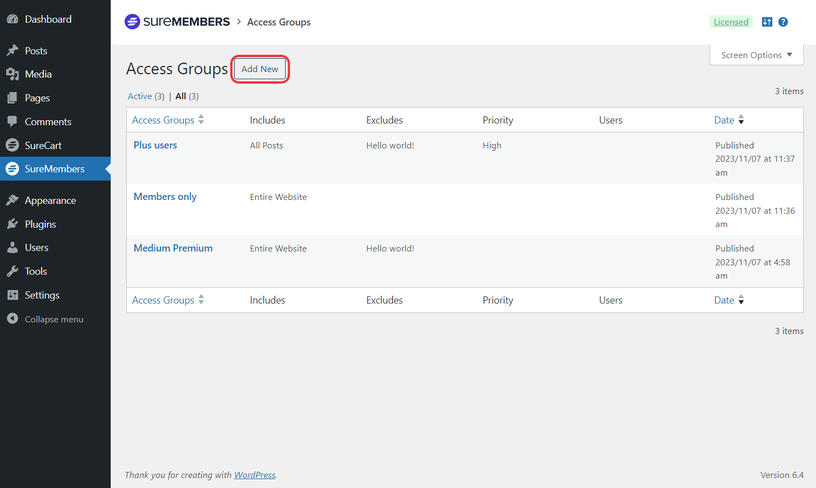This screenshot has height=488, width=816.
Task: Click the Tools wrench icon
Action: click(x=12, y=271)
